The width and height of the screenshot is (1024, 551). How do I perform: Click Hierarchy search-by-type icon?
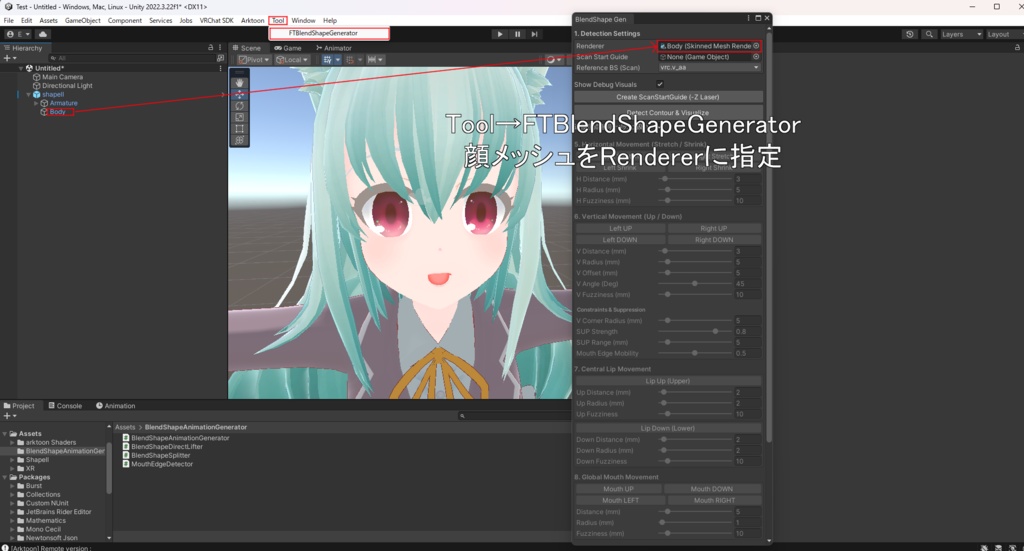point(220,58)
